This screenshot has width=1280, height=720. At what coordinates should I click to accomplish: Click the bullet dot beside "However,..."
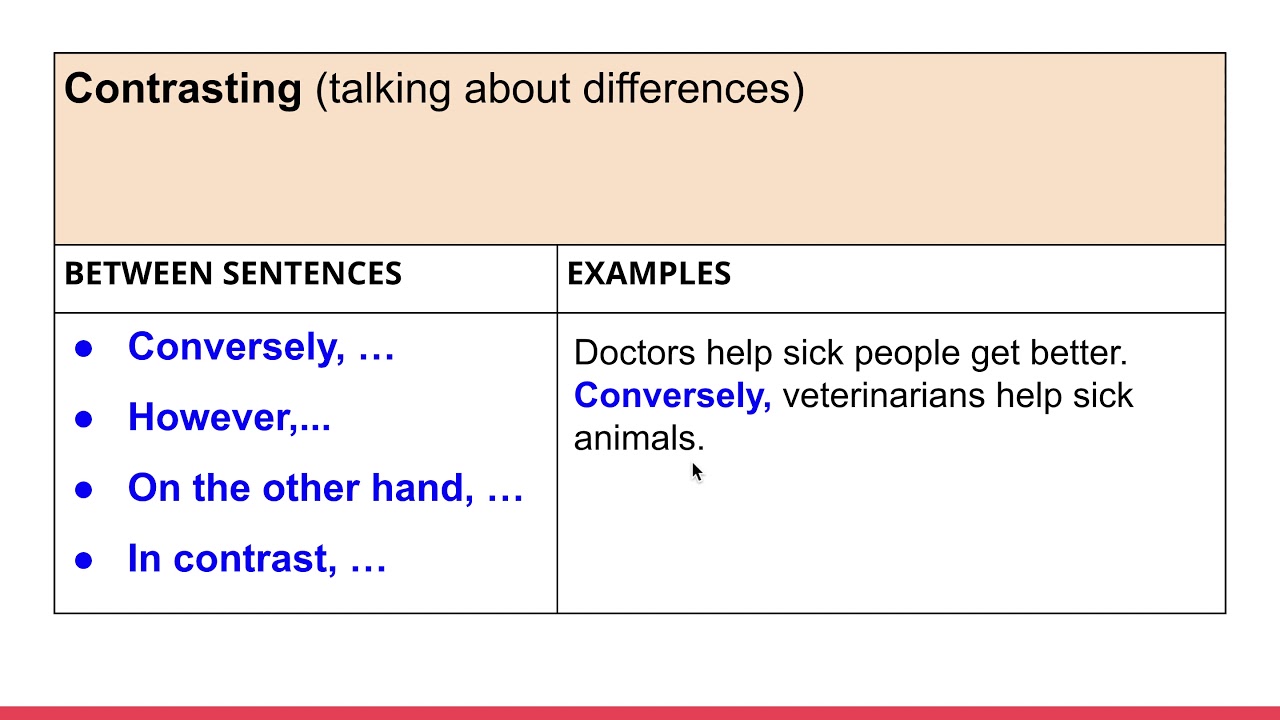(84, 419)
